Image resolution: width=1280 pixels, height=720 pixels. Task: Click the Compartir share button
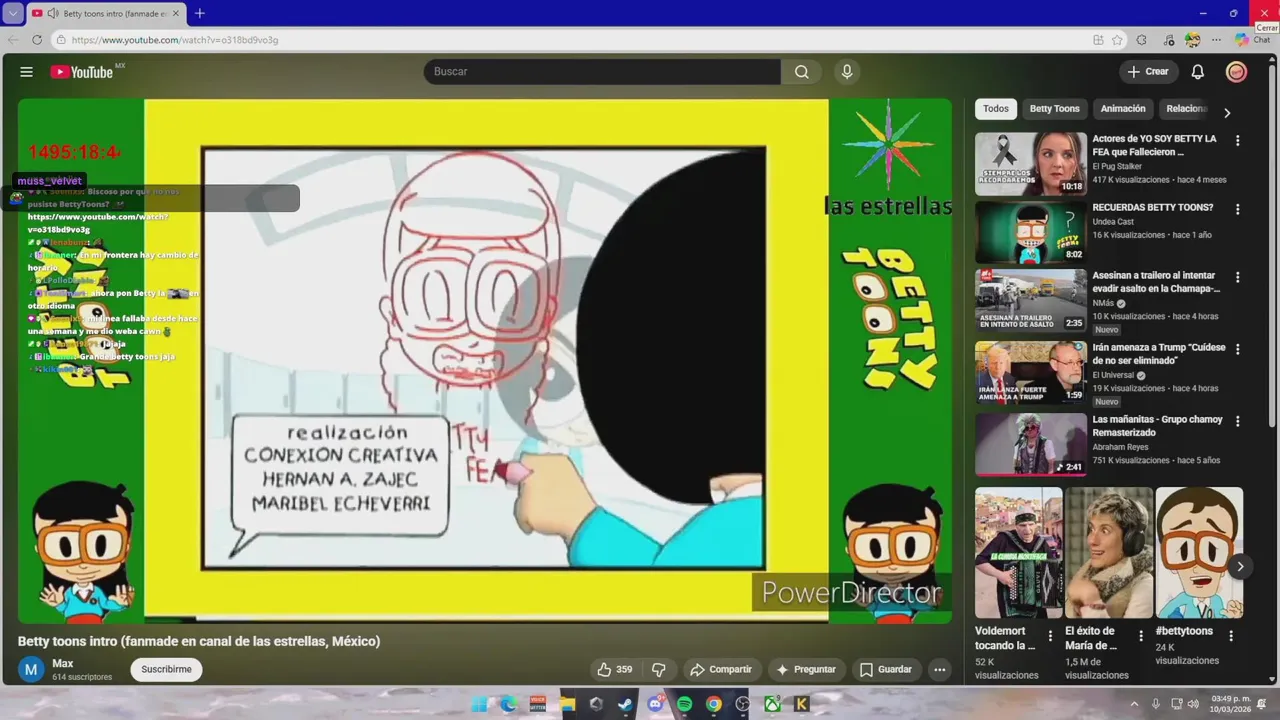click(721, 670)
